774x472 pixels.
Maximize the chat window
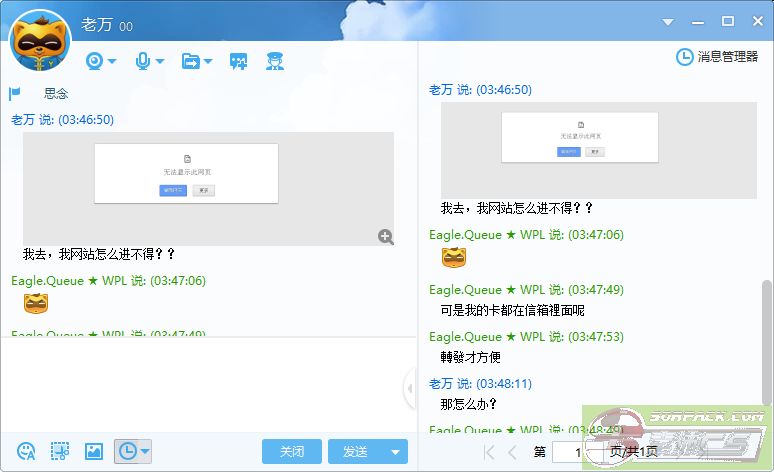click(728, 21)
